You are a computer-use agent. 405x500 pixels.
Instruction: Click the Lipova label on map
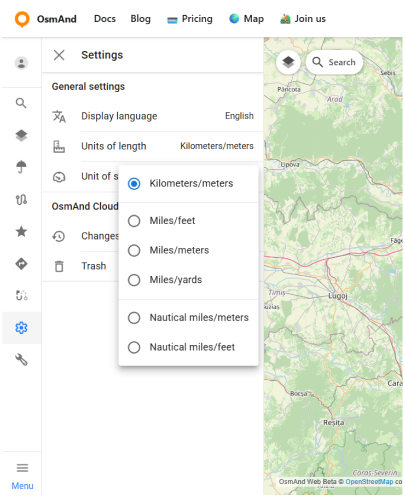click(x=290, y=165)
